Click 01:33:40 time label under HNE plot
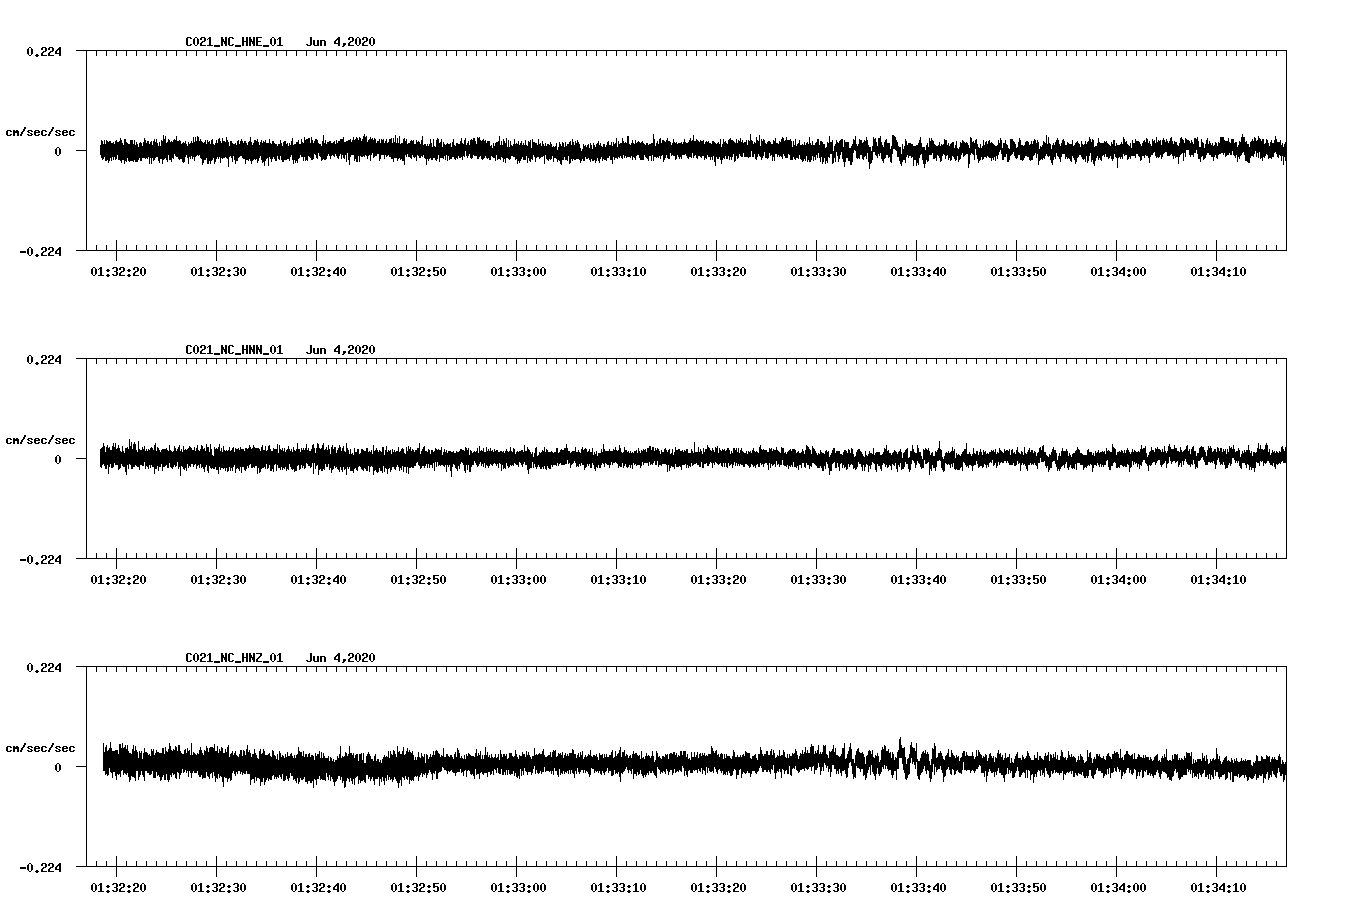Viewport: 1358px width, 924px height. coord(918,272)
